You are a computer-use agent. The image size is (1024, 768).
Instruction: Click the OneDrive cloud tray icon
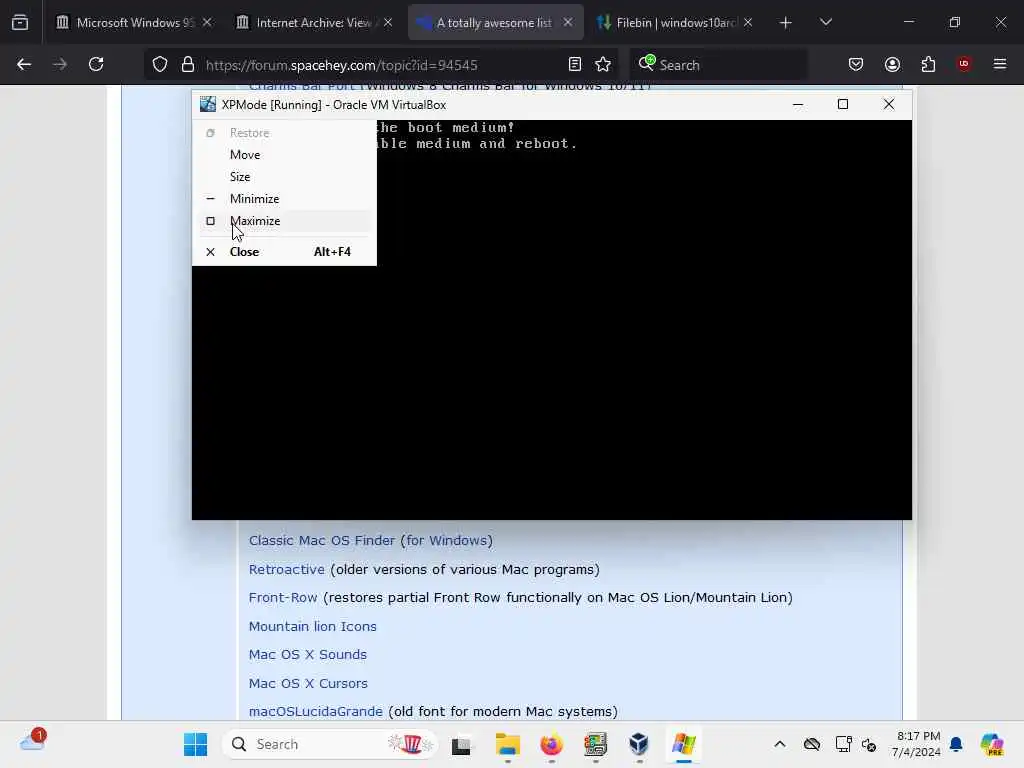pyautogui.click(x=812, y=744)
